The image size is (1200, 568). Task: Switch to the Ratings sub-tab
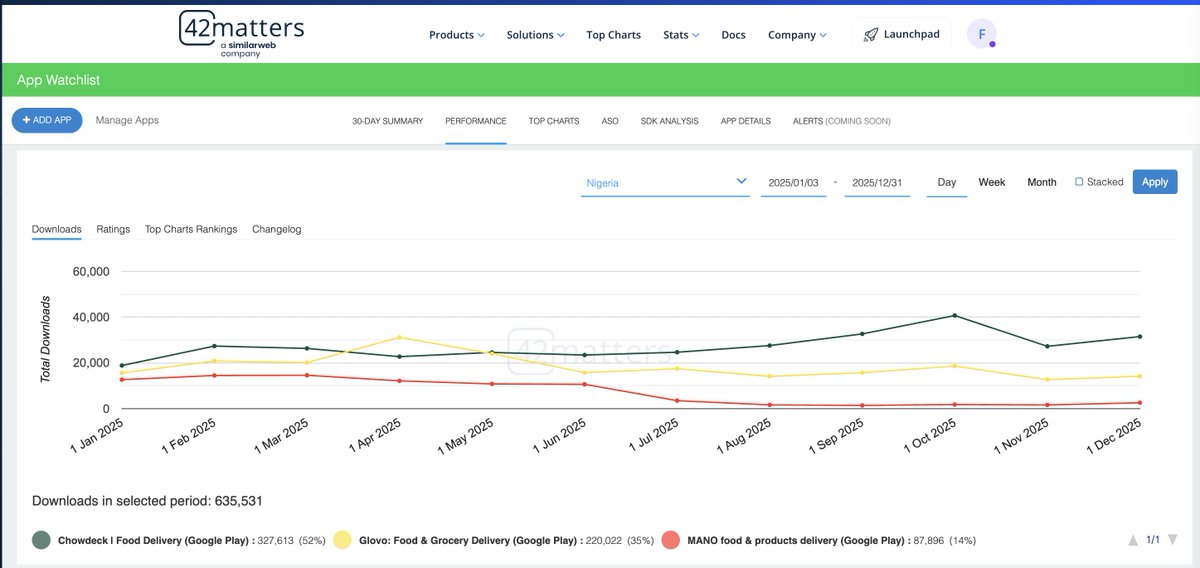point(113,229)
